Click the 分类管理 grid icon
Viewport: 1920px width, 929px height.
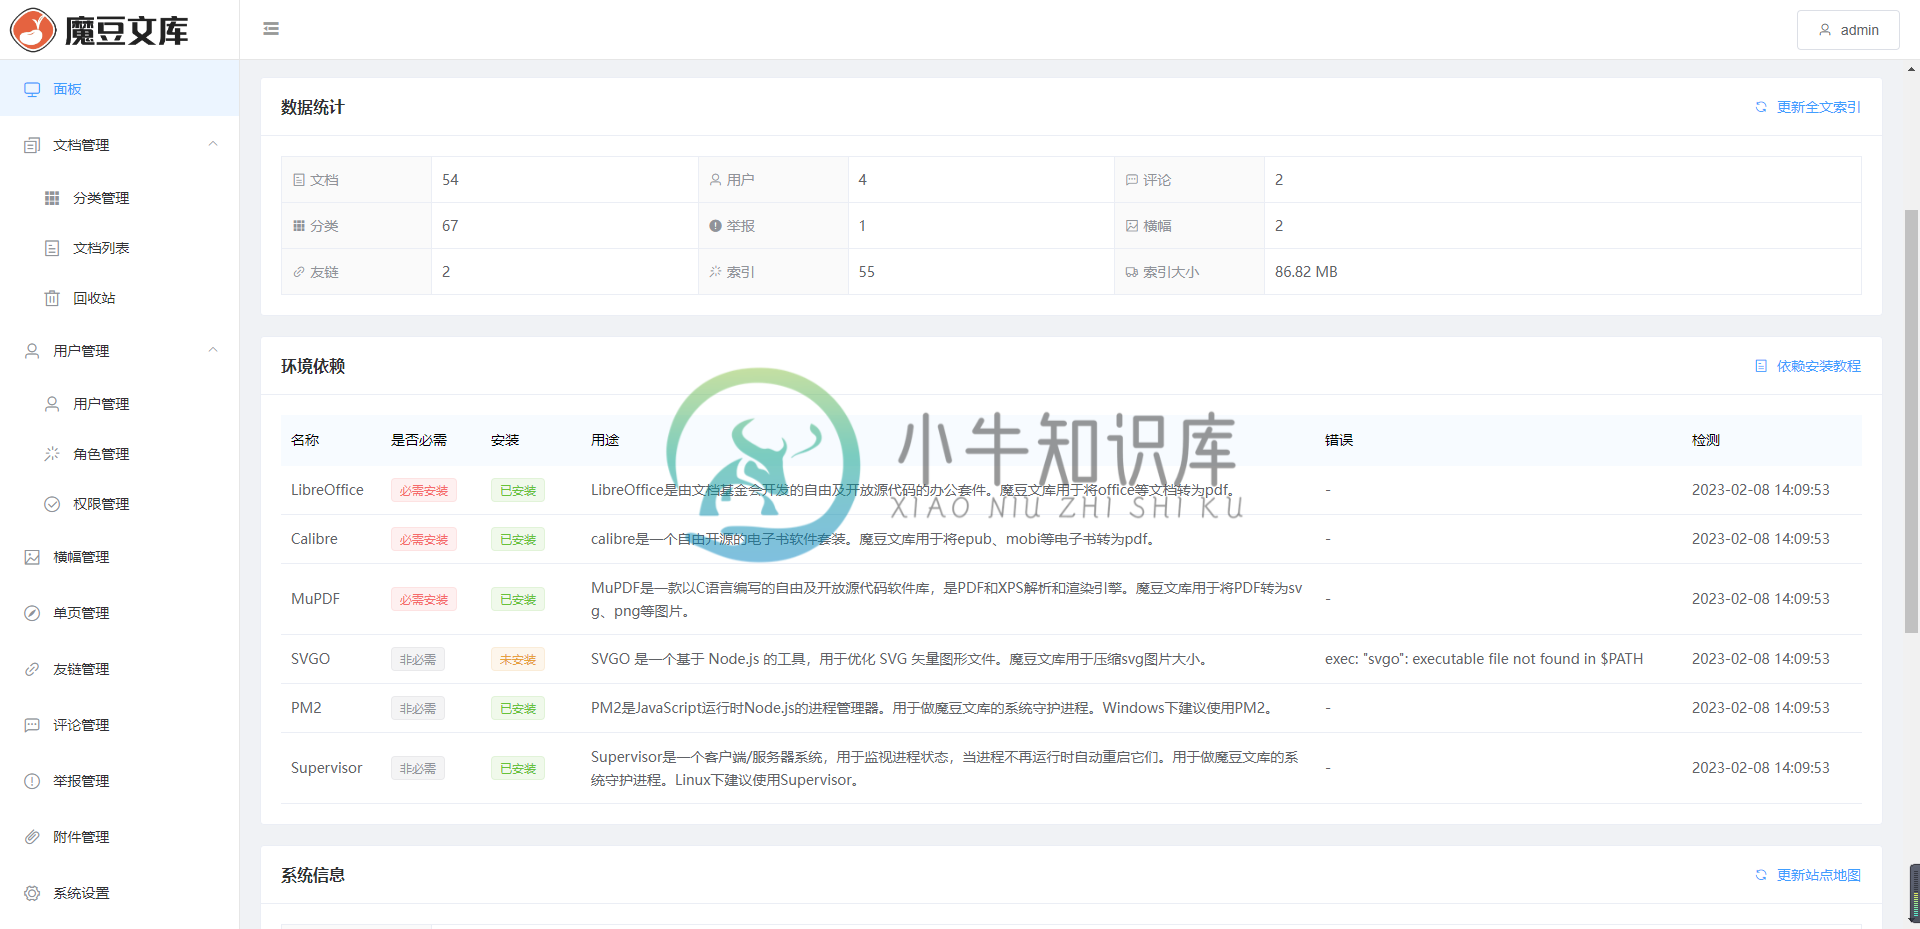(x=52, y=198)
